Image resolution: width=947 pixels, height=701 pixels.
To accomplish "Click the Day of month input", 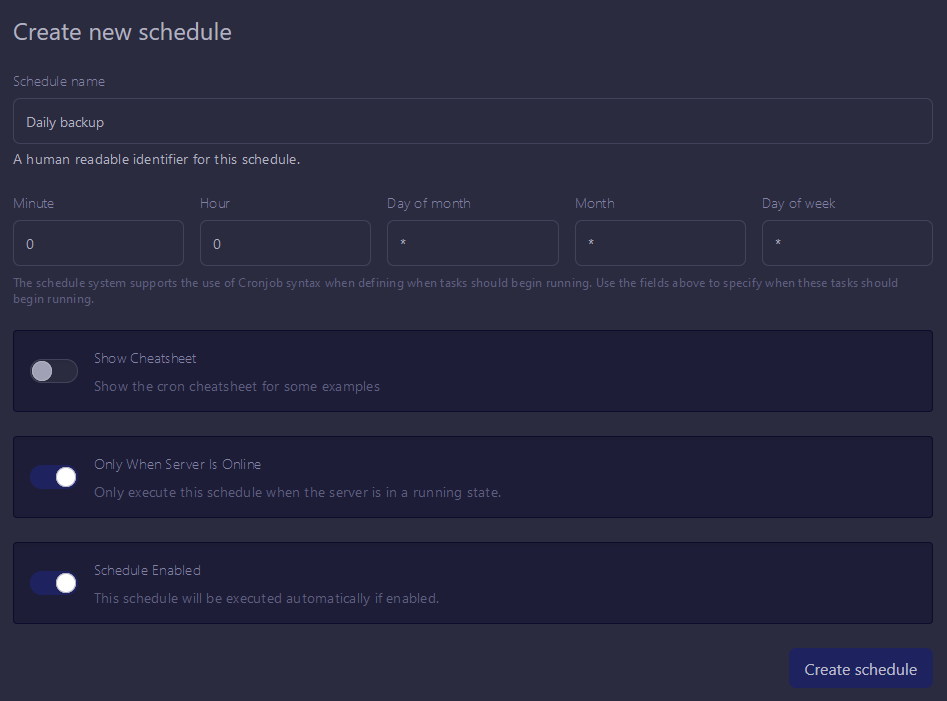I will (472, 243).
